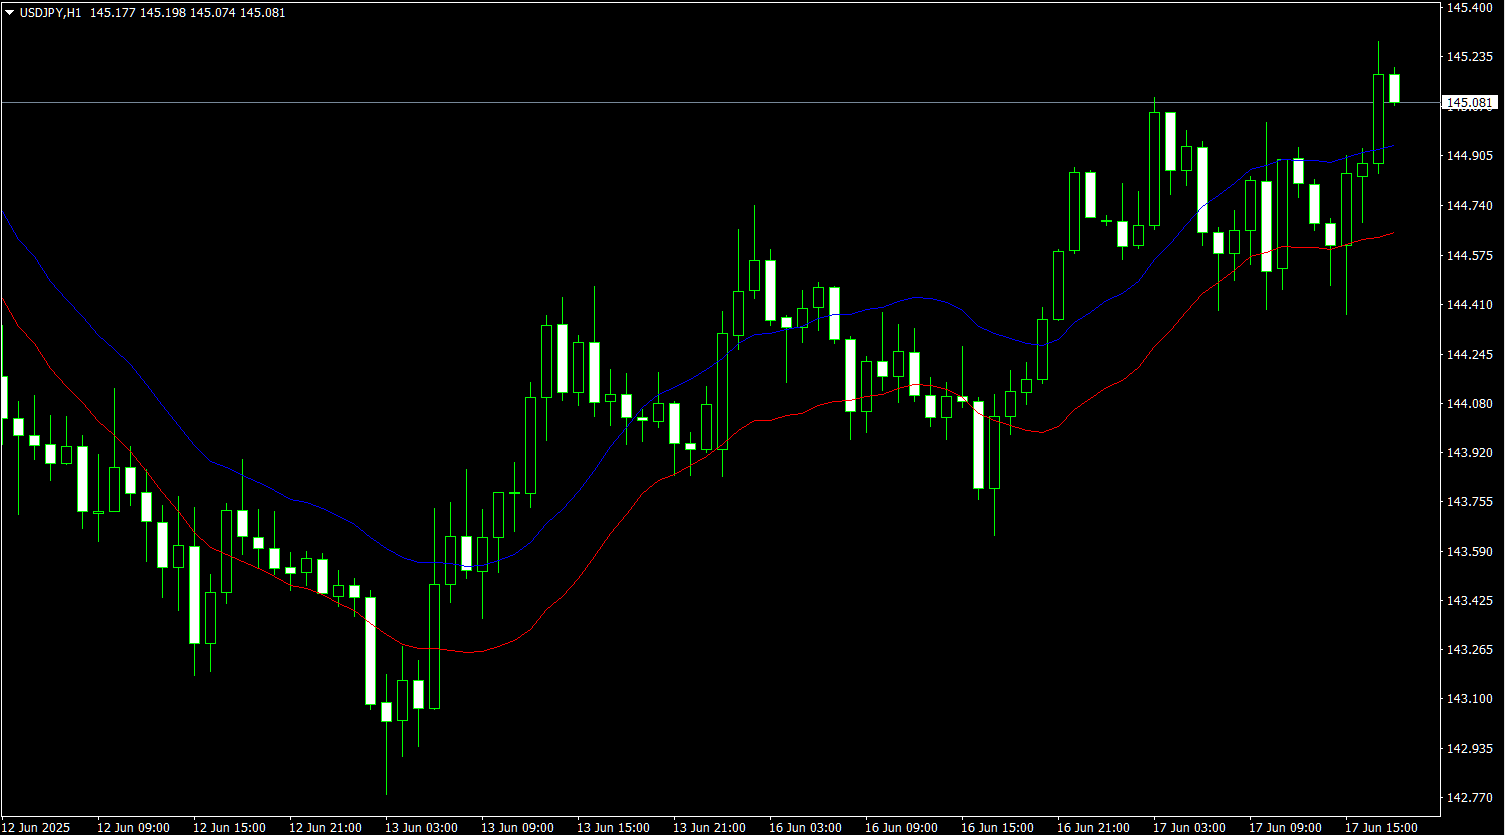The height and width of the screenshot is (835, 1505).
Task: Click the 143.265 price axis label
Action: [x=1470, y=650]
